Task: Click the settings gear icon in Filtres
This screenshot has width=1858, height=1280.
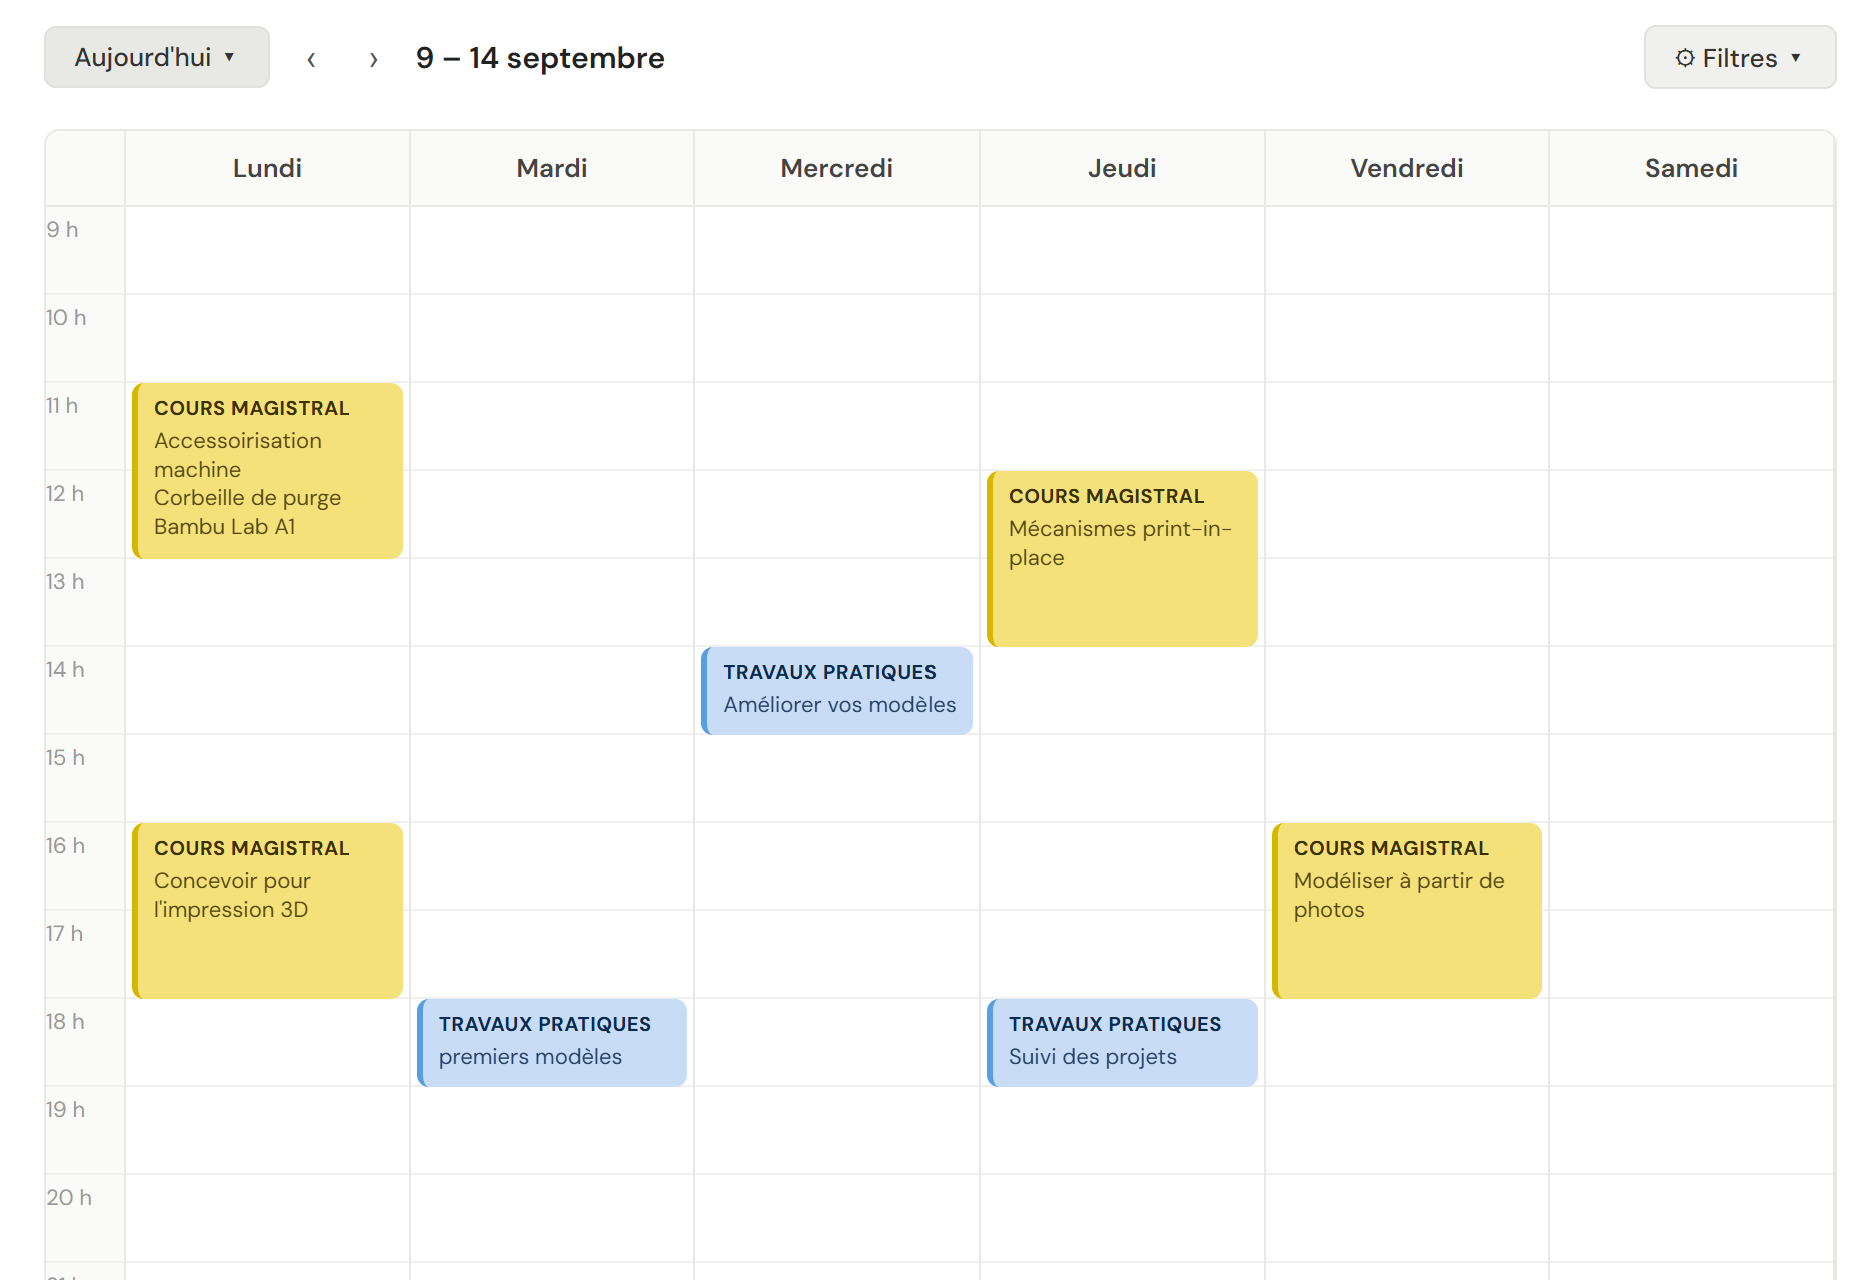Action: (1684, 57)
